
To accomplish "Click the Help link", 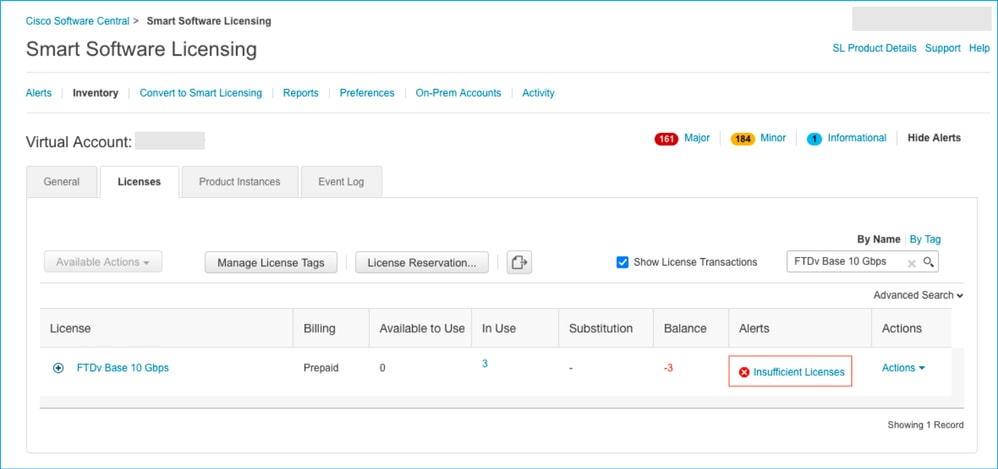I will click(x=979, y=48).
